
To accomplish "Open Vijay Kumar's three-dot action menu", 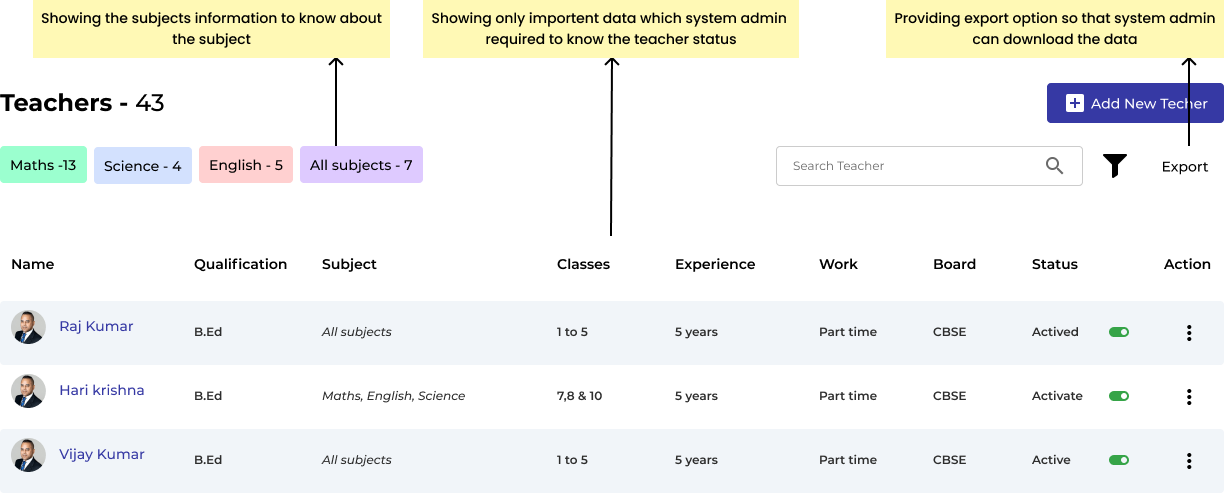I will pyautogui.click(x=1188, y=461).
